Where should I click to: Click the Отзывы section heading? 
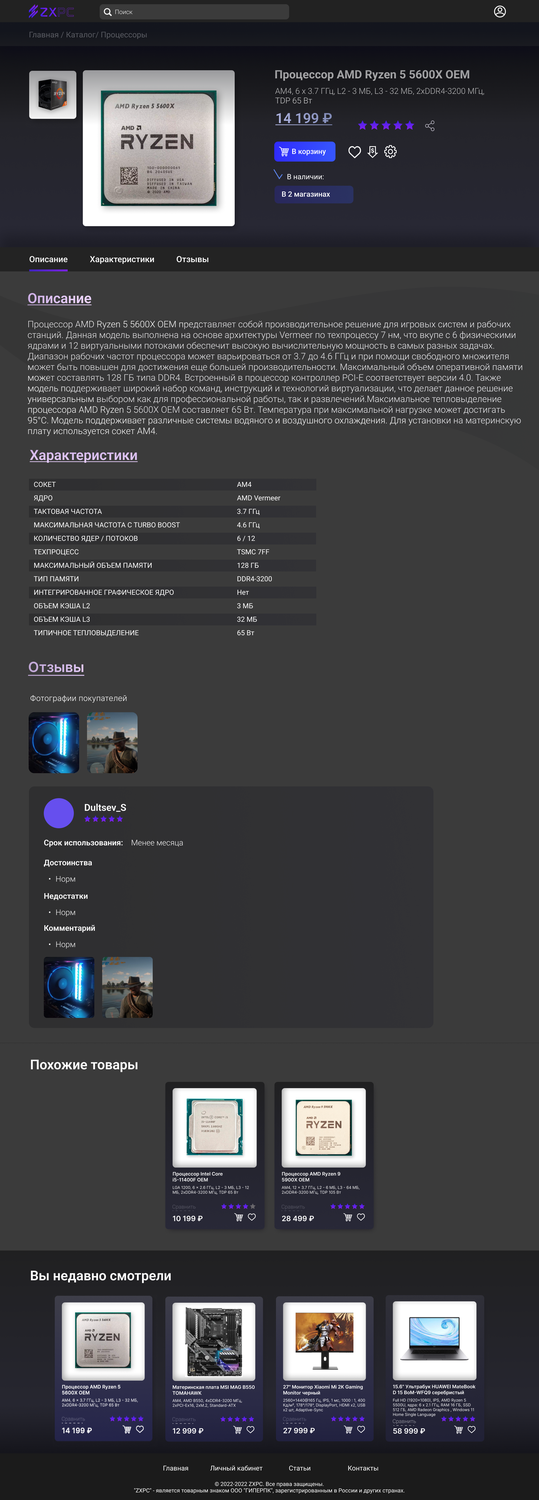[x=56, y=667]
